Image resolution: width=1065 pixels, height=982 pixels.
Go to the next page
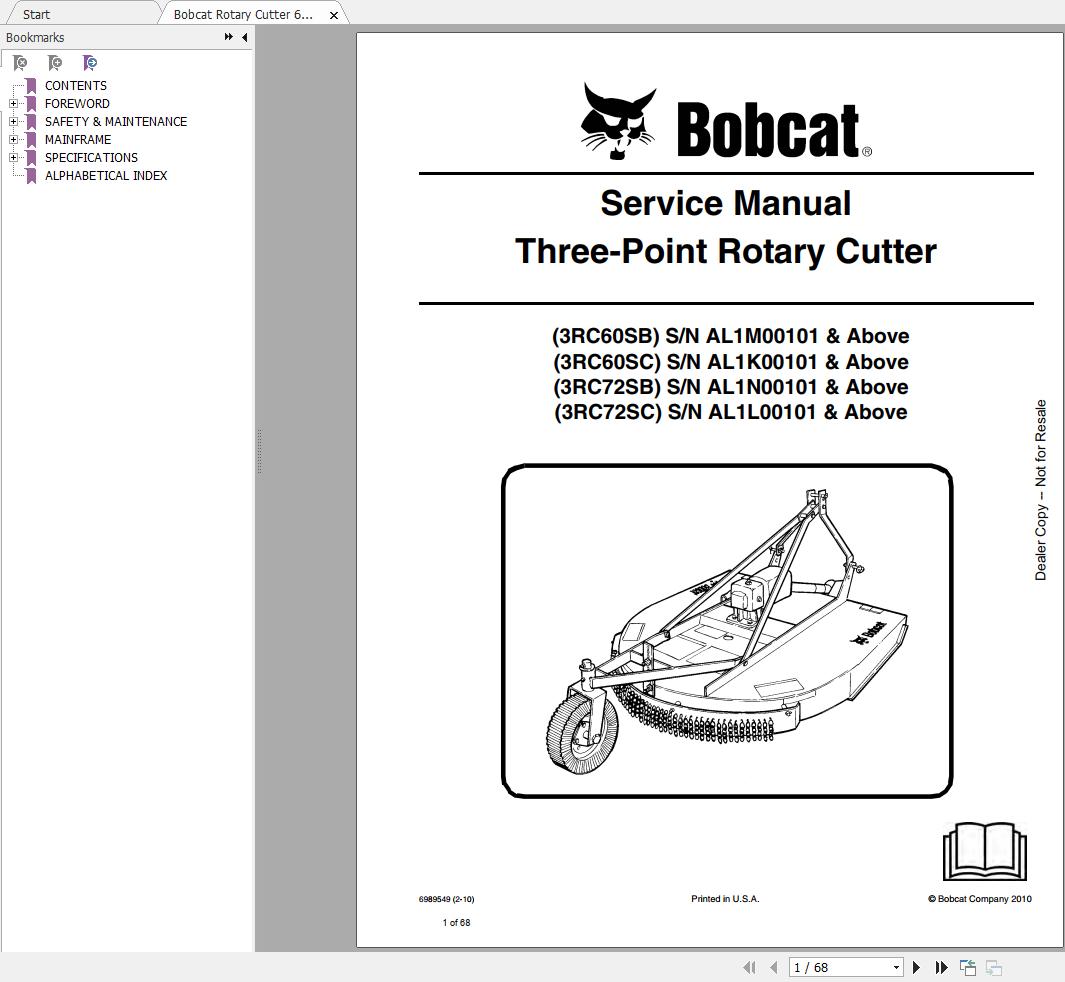pos(916,967)
